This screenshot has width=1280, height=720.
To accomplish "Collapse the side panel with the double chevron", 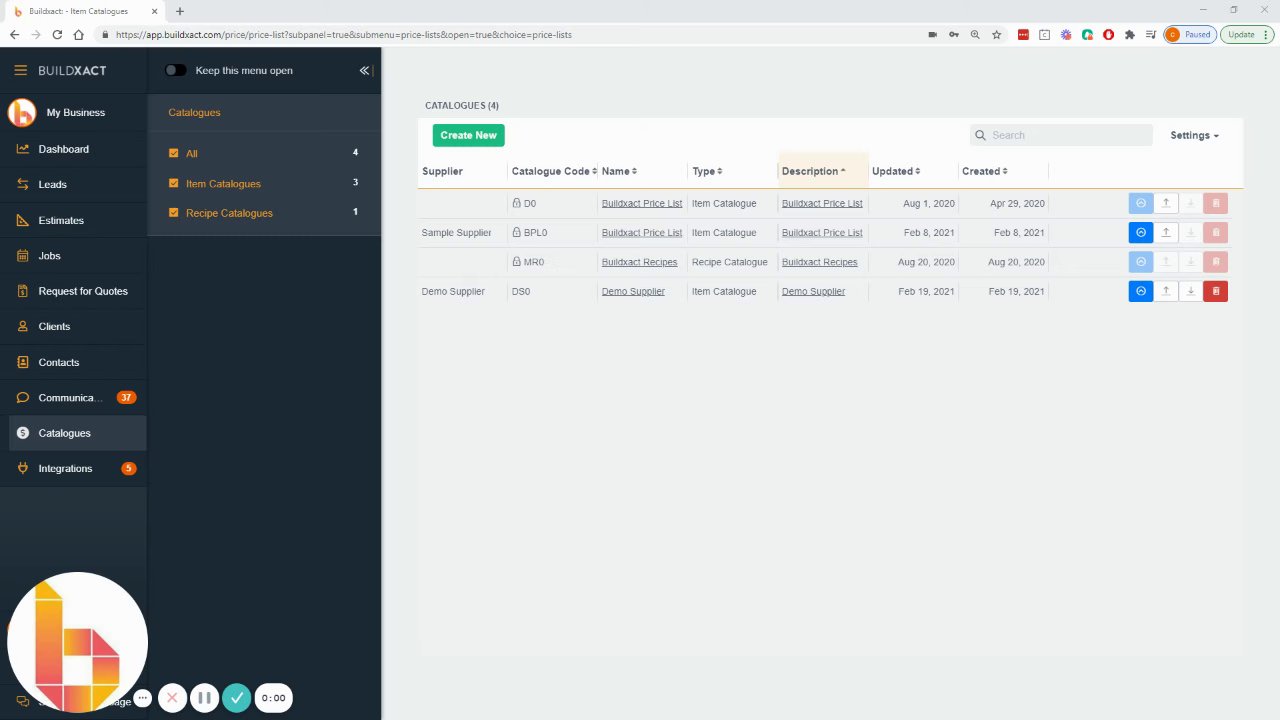I will point(364,70).
